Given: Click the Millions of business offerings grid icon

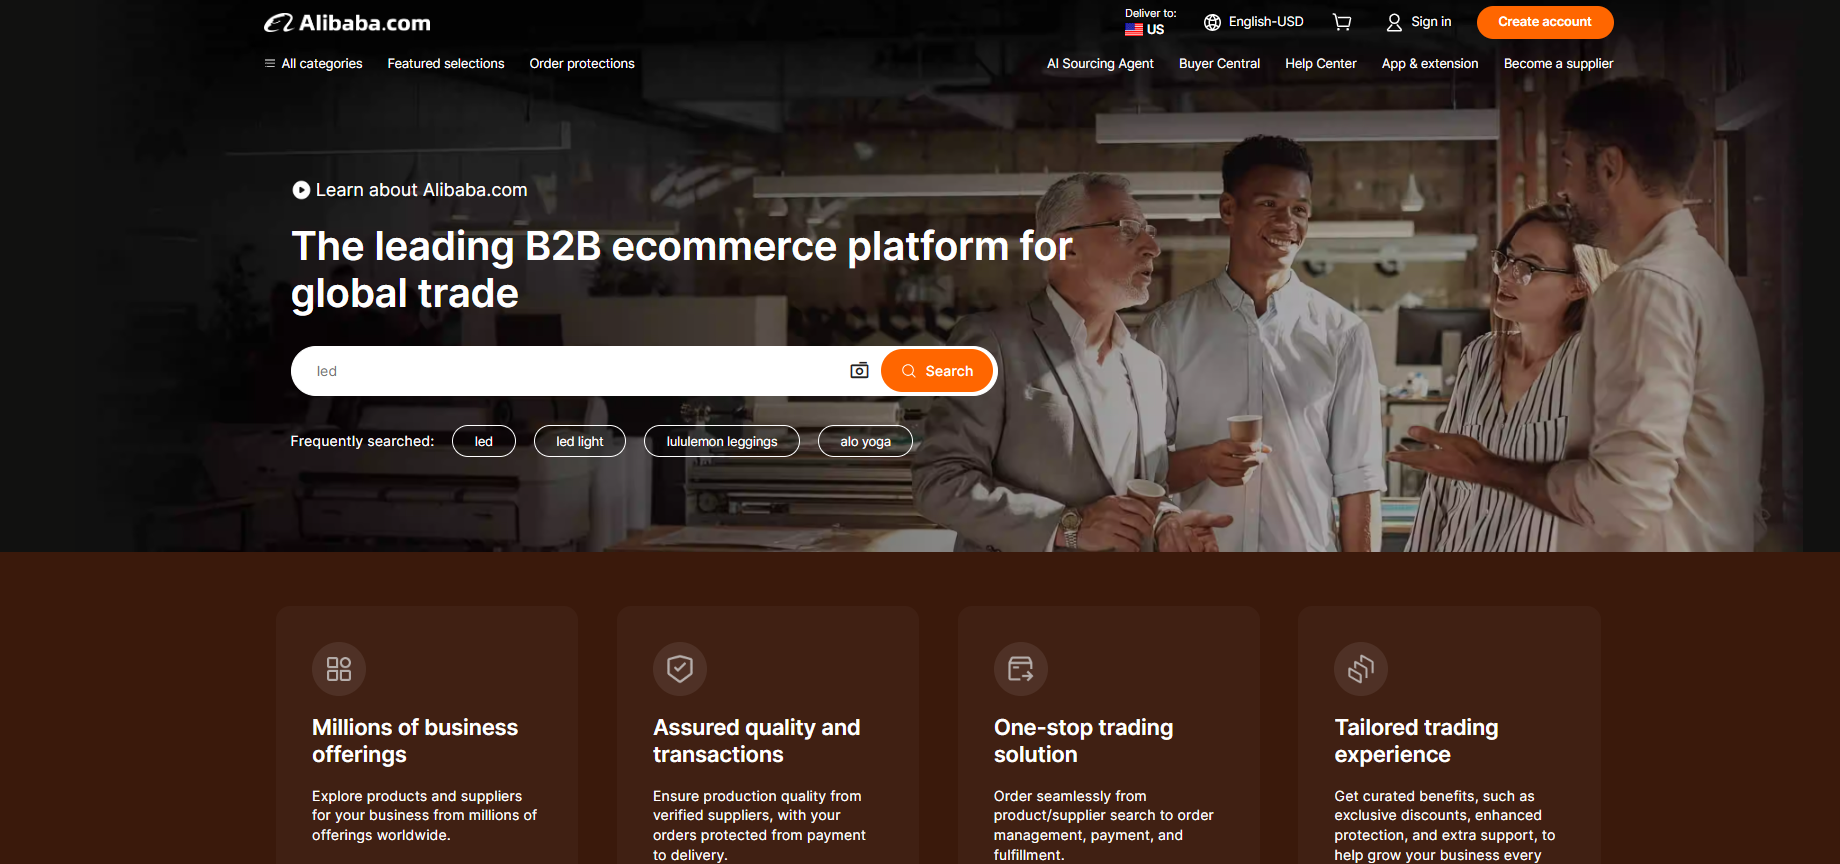Looking at the screenshot, I should [x=339, y=669].
